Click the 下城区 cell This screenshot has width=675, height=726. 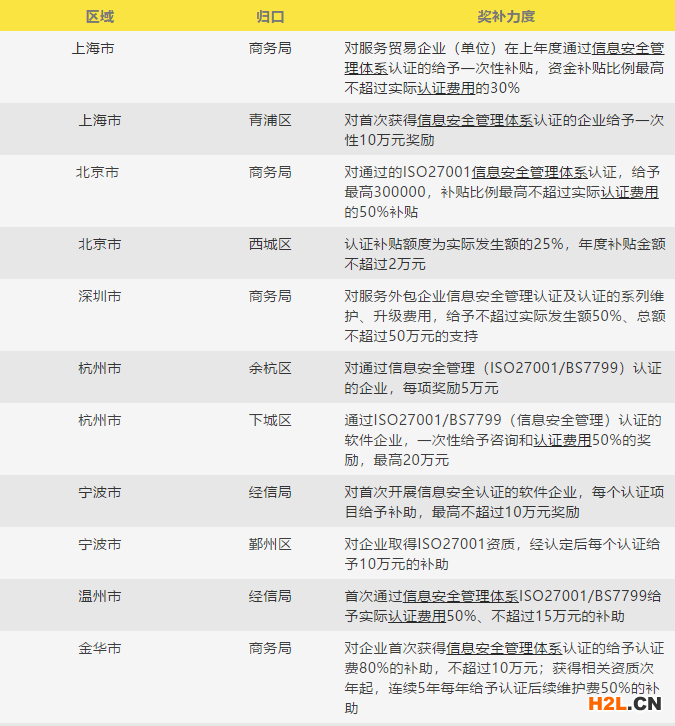pos(270,420)
